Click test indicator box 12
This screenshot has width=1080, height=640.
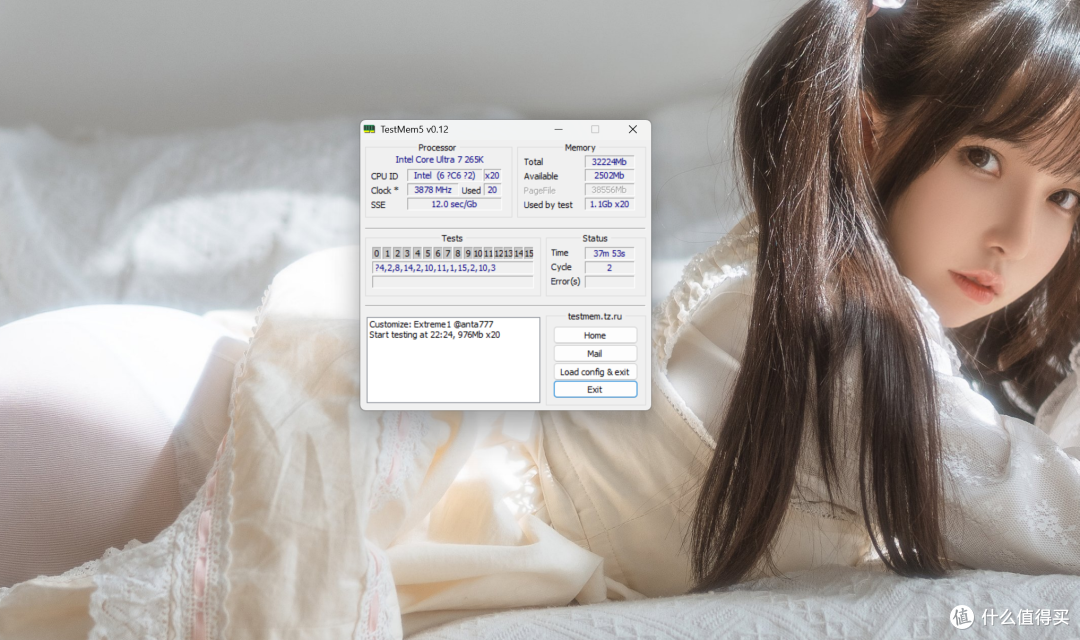[498, 254]
